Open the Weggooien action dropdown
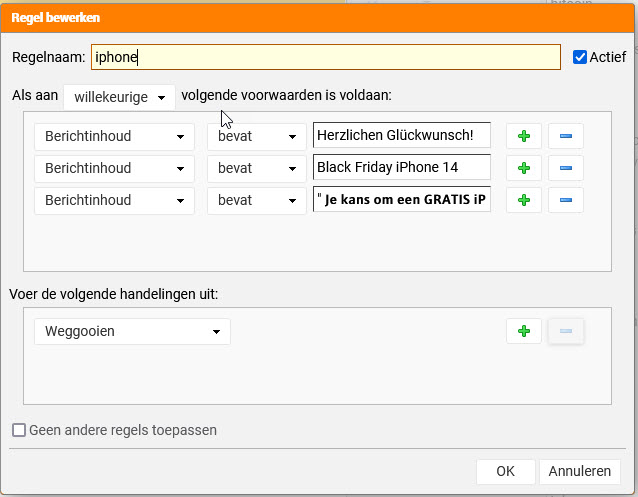 point(132,331)
